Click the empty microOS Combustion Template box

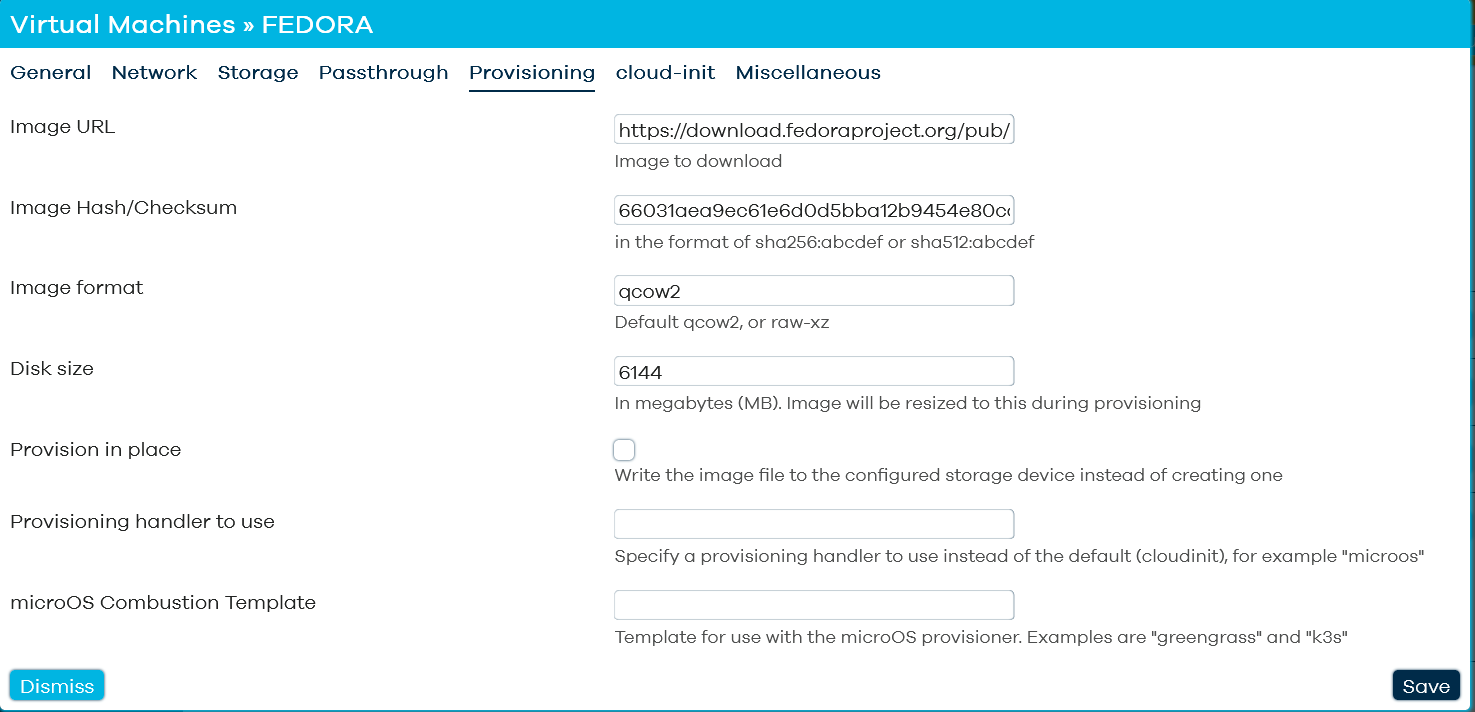[814, 605]
